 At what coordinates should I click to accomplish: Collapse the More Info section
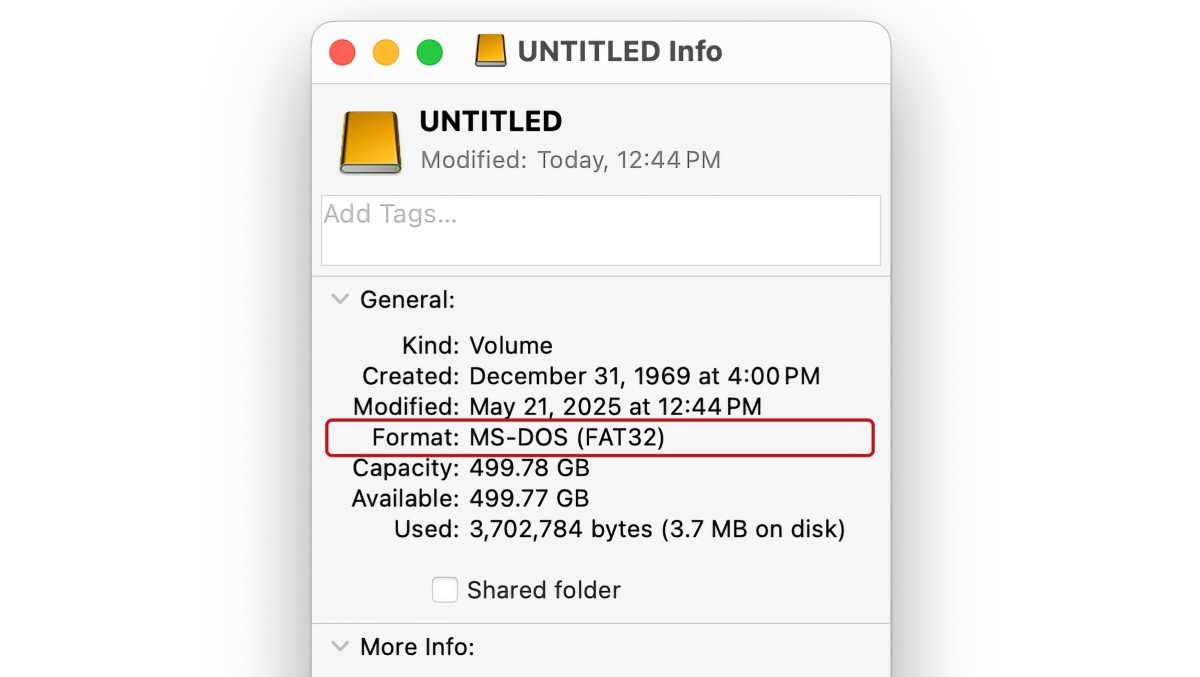click(x=339, y=646)
